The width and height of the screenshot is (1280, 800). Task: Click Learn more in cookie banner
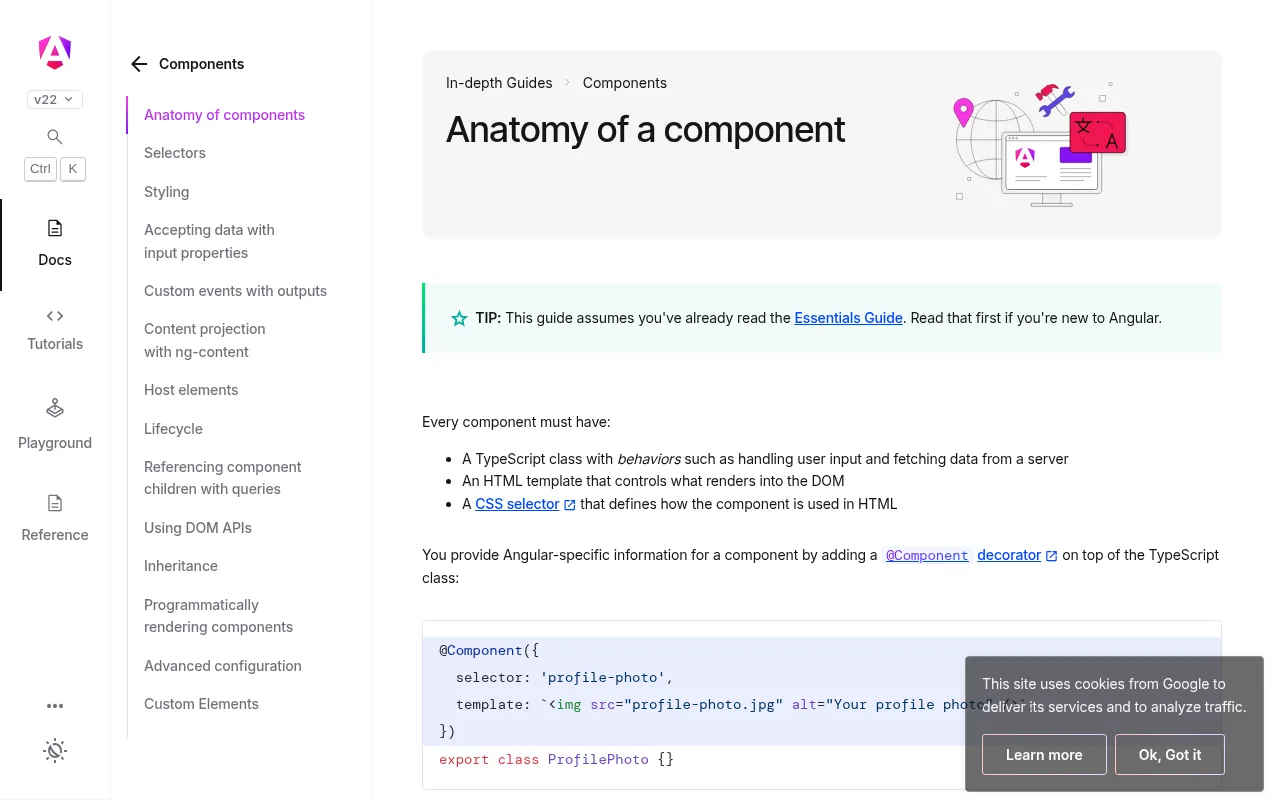[1044, 755]
